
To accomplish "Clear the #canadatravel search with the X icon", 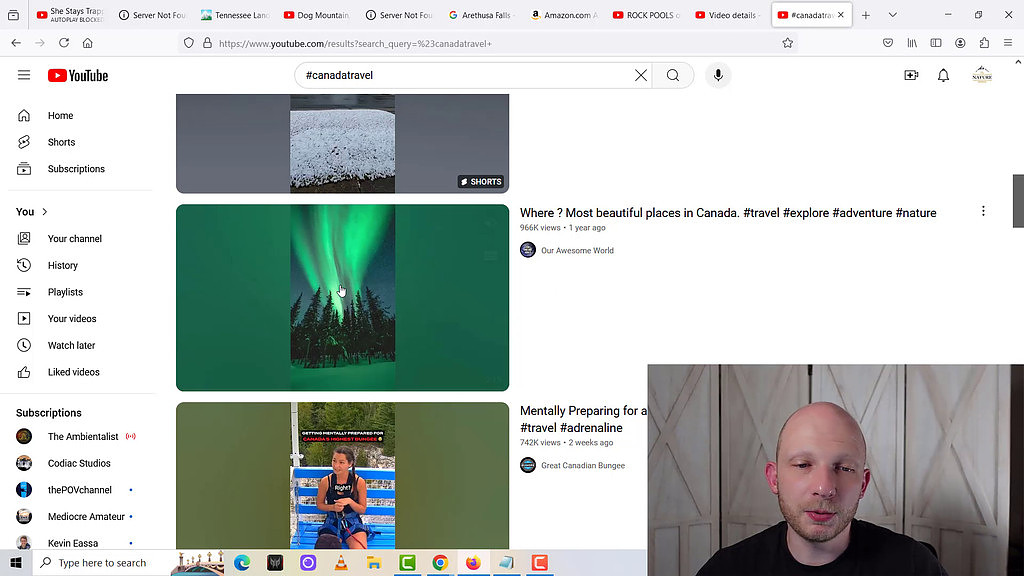I will (641, 75).
